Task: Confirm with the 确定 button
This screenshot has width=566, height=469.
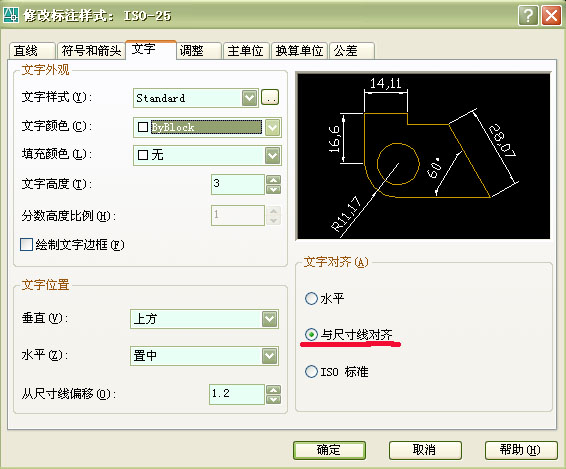Action: 329,450
